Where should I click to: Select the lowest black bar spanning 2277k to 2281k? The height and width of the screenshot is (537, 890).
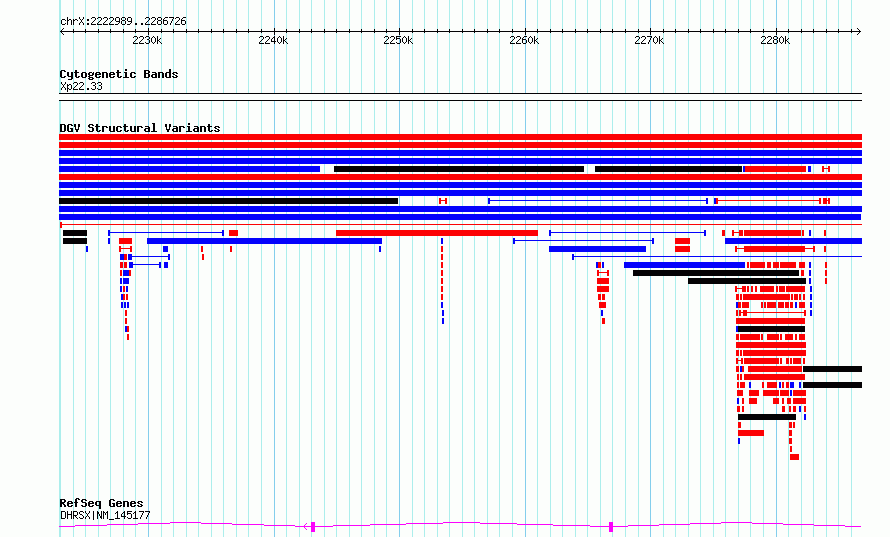[x=767, y=417]
